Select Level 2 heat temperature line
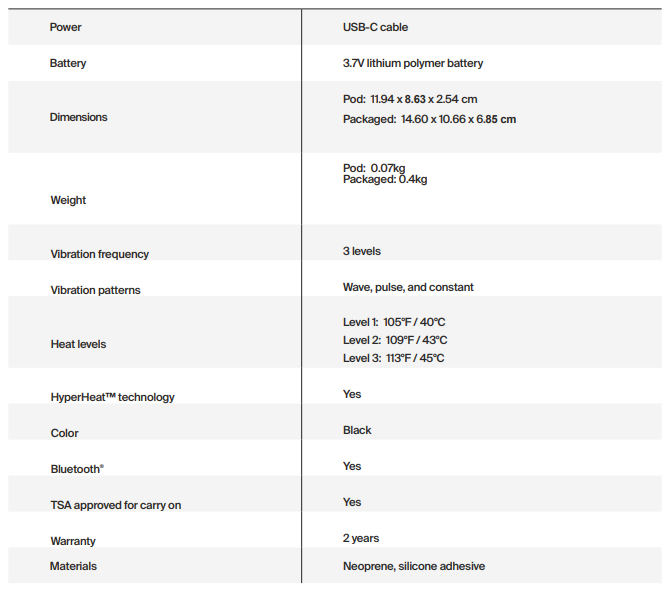This screenshot has height=591, width=671. (x=395, y=340)
